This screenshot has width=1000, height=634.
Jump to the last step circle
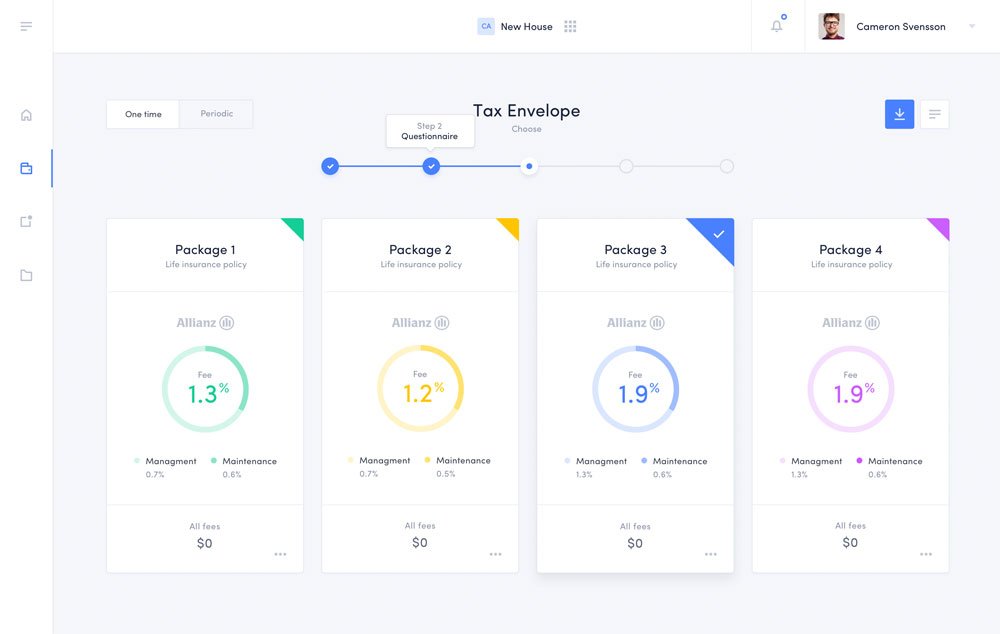(726, 166)
